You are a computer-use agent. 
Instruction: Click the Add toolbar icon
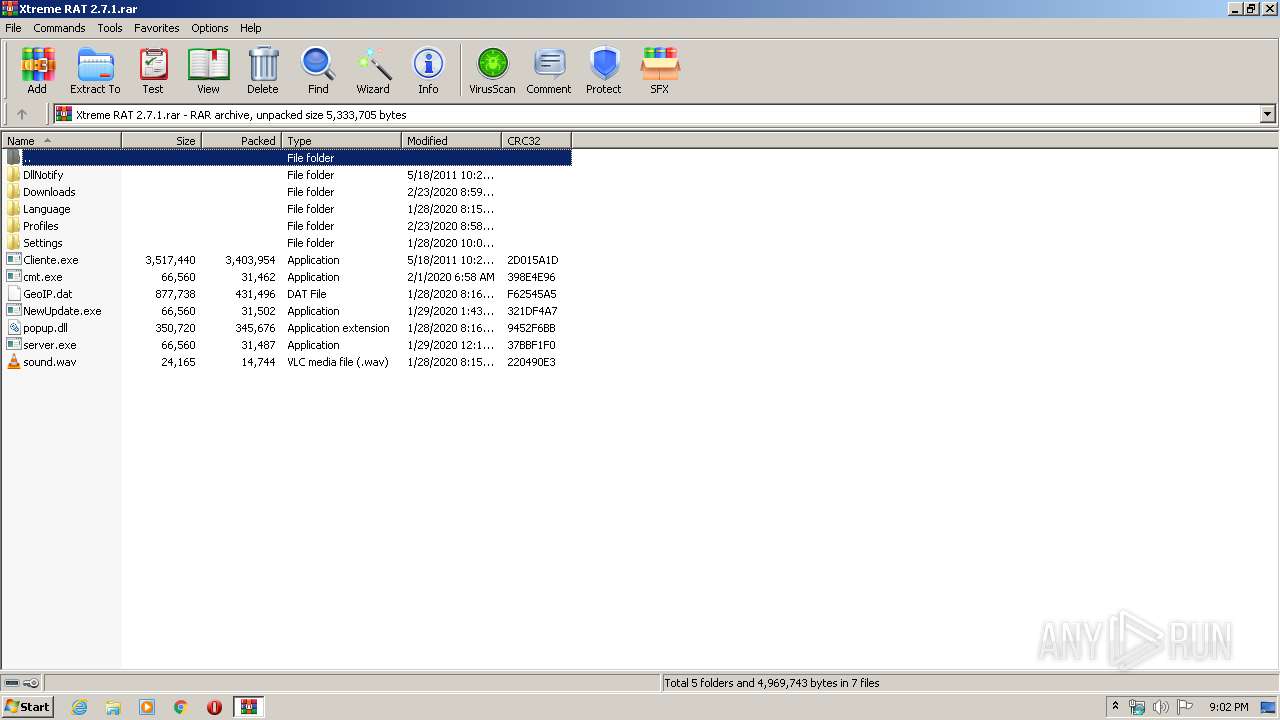pos(37,70)
